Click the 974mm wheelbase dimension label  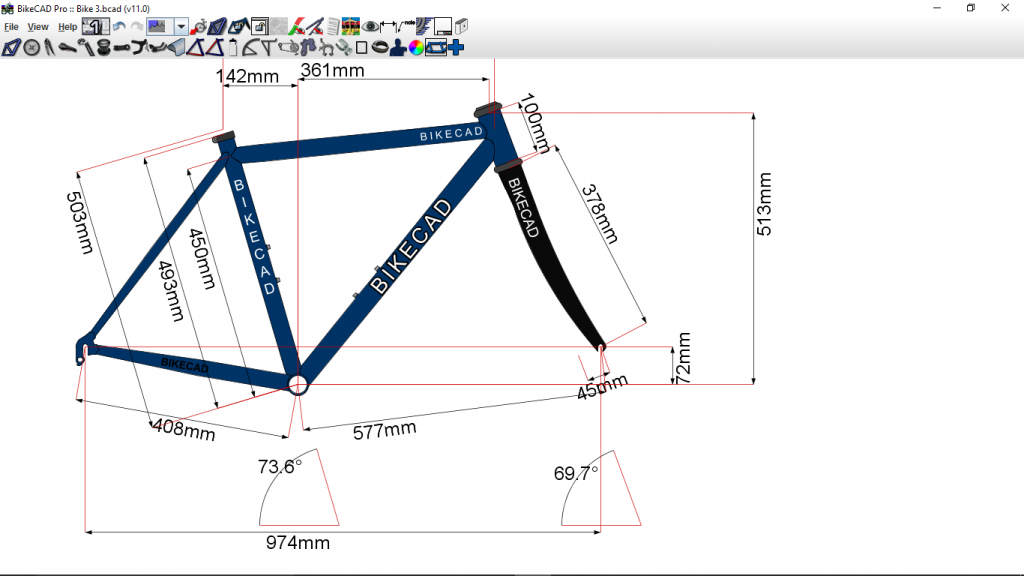tap(297, 543)
